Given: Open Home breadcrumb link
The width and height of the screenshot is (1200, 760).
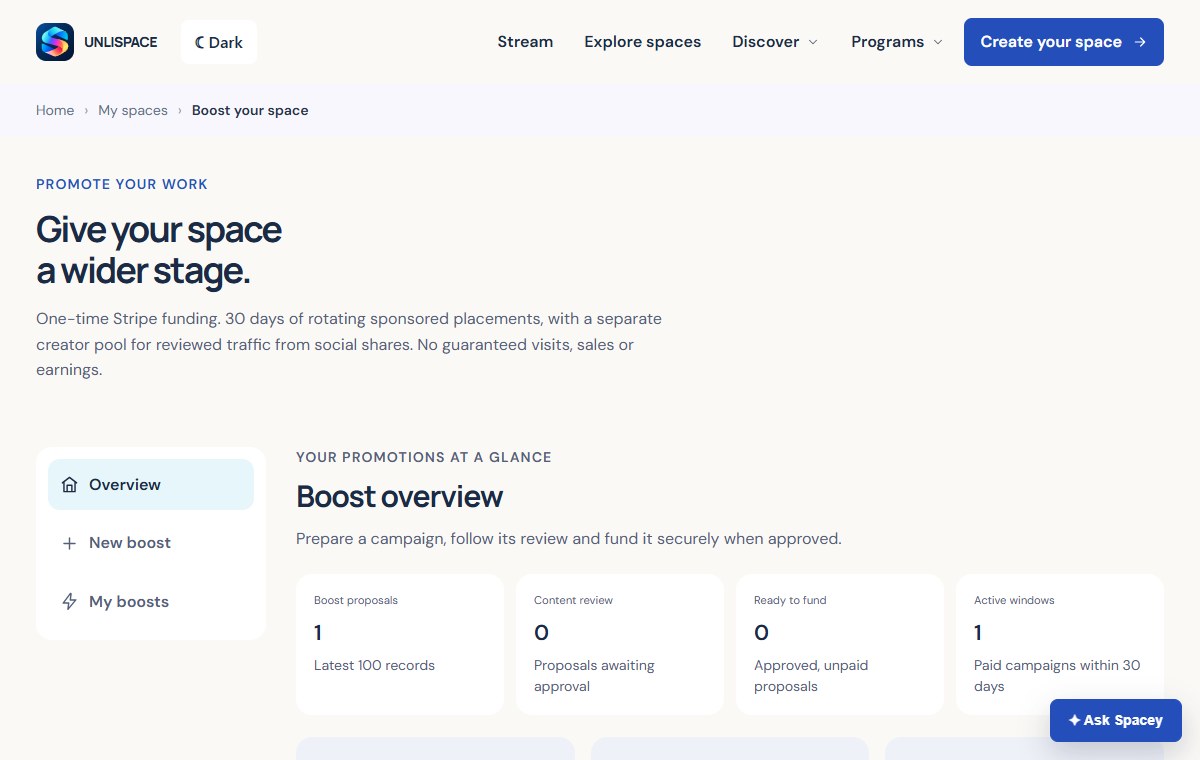Looking at the screenshot, I should 55,110.
